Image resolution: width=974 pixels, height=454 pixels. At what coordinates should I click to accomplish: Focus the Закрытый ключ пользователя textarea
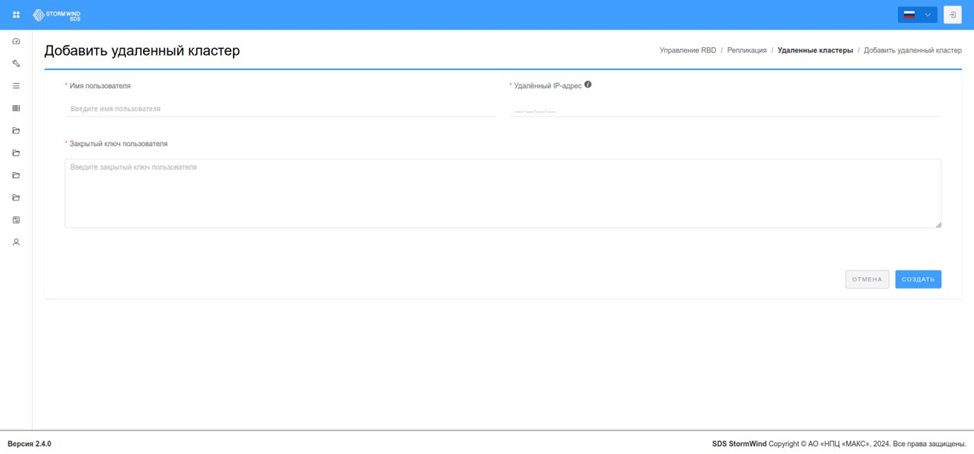(503, 193)
